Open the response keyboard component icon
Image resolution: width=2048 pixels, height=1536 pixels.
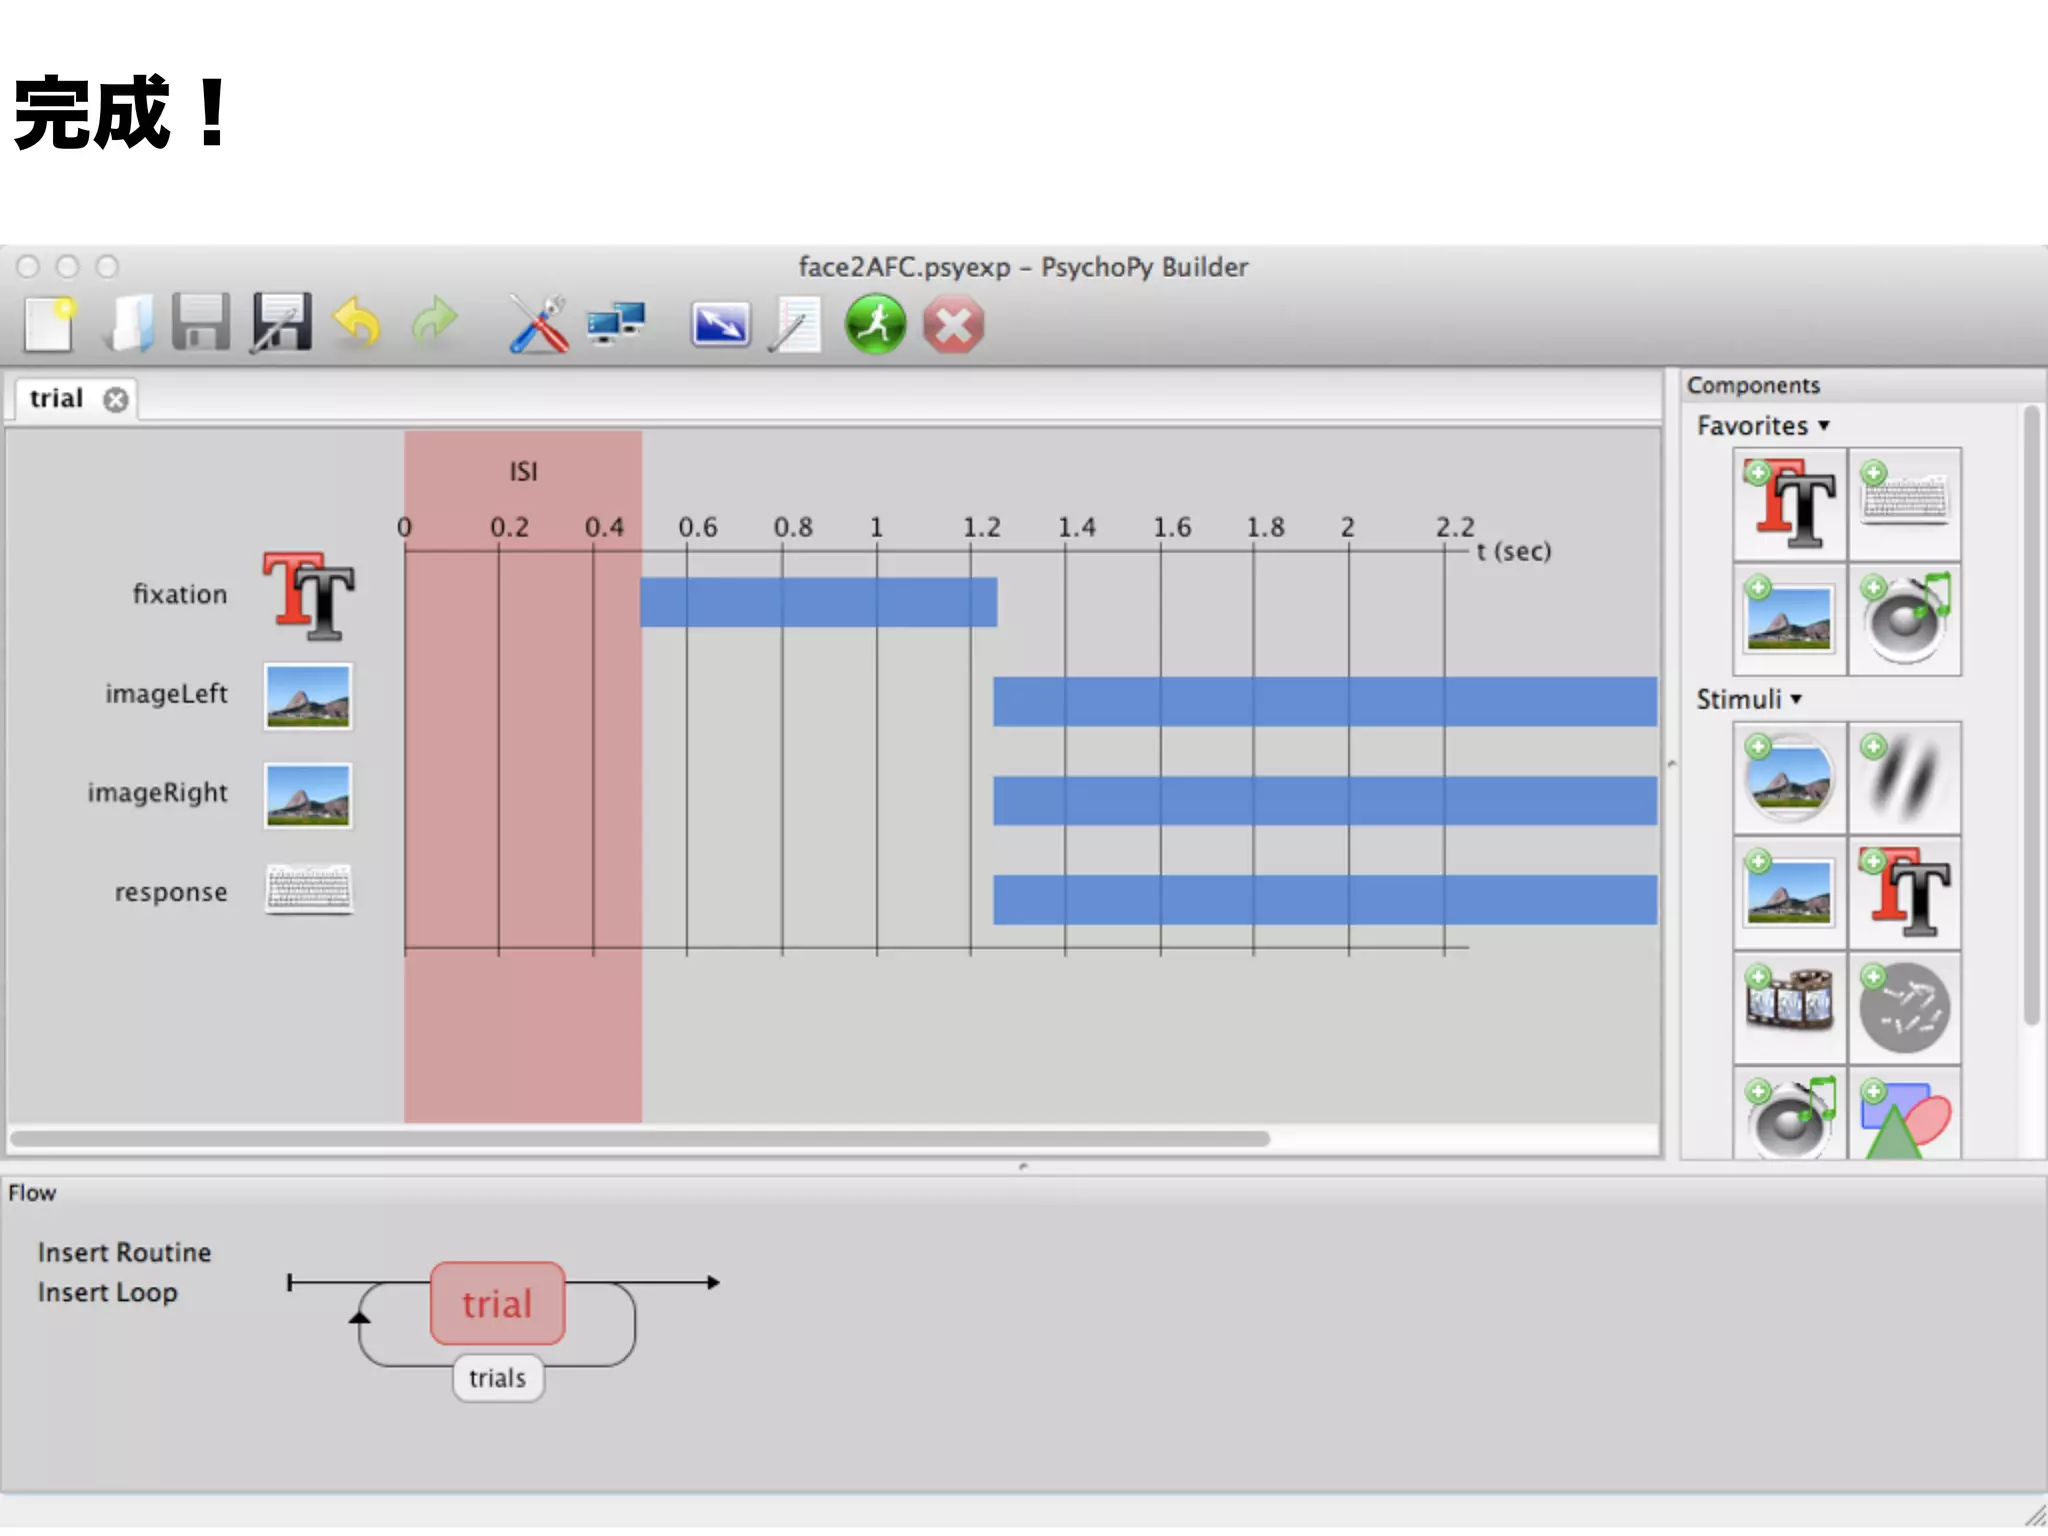[309, 890]
